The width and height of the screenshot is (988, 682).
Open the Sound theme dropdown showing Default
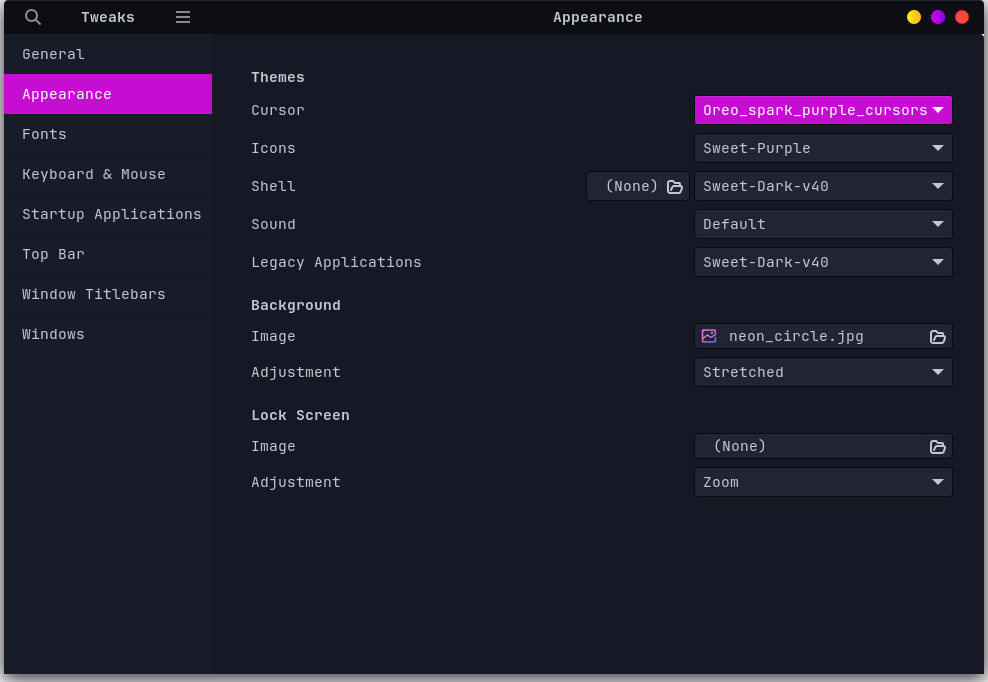[x=822, y=224]
